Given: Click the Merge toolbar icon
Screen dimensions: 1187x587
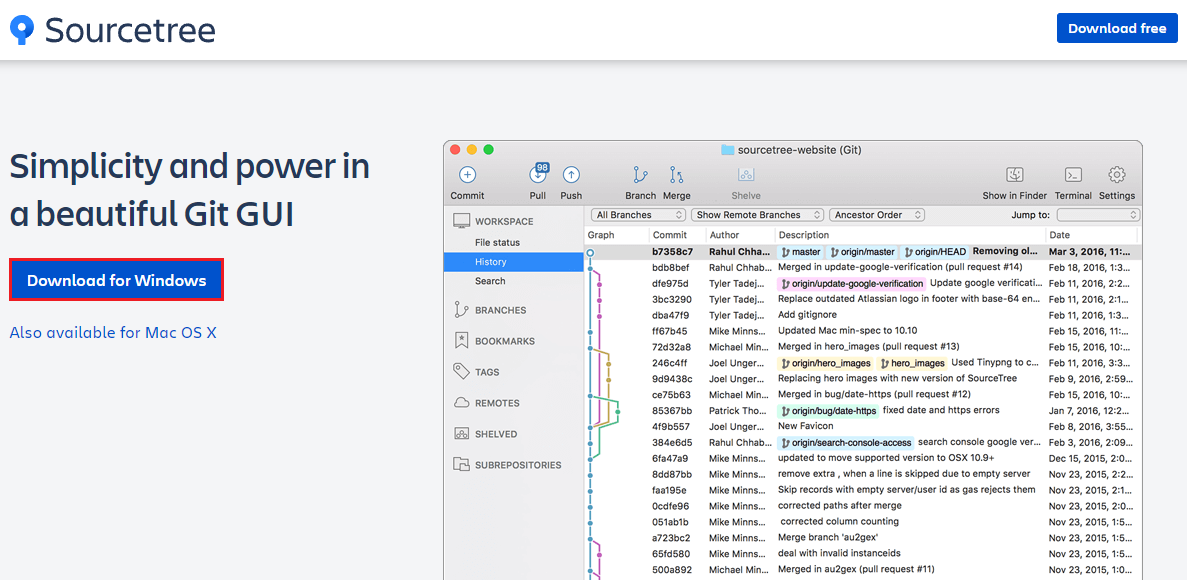Looking at the screenshot, I should tap(676, 175).
